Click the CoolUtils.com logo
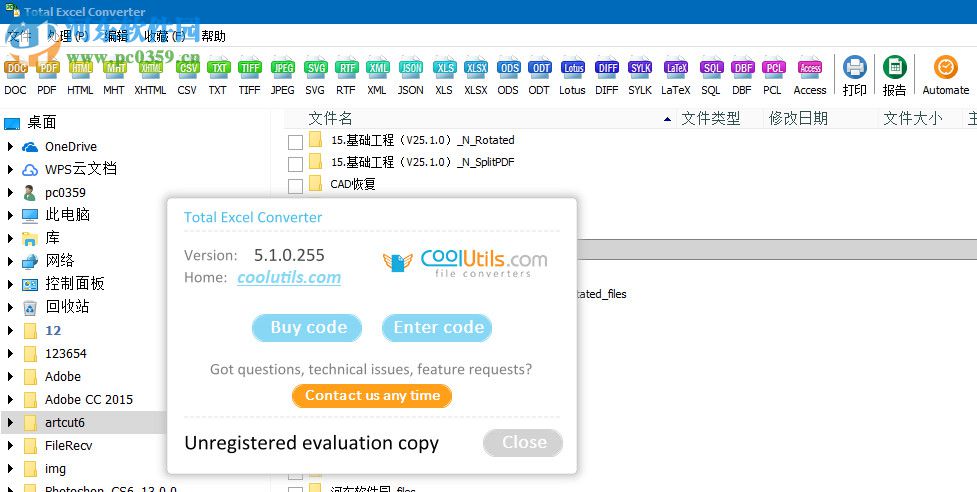Viewport: 977px width, 492px height. click(465, 263)
